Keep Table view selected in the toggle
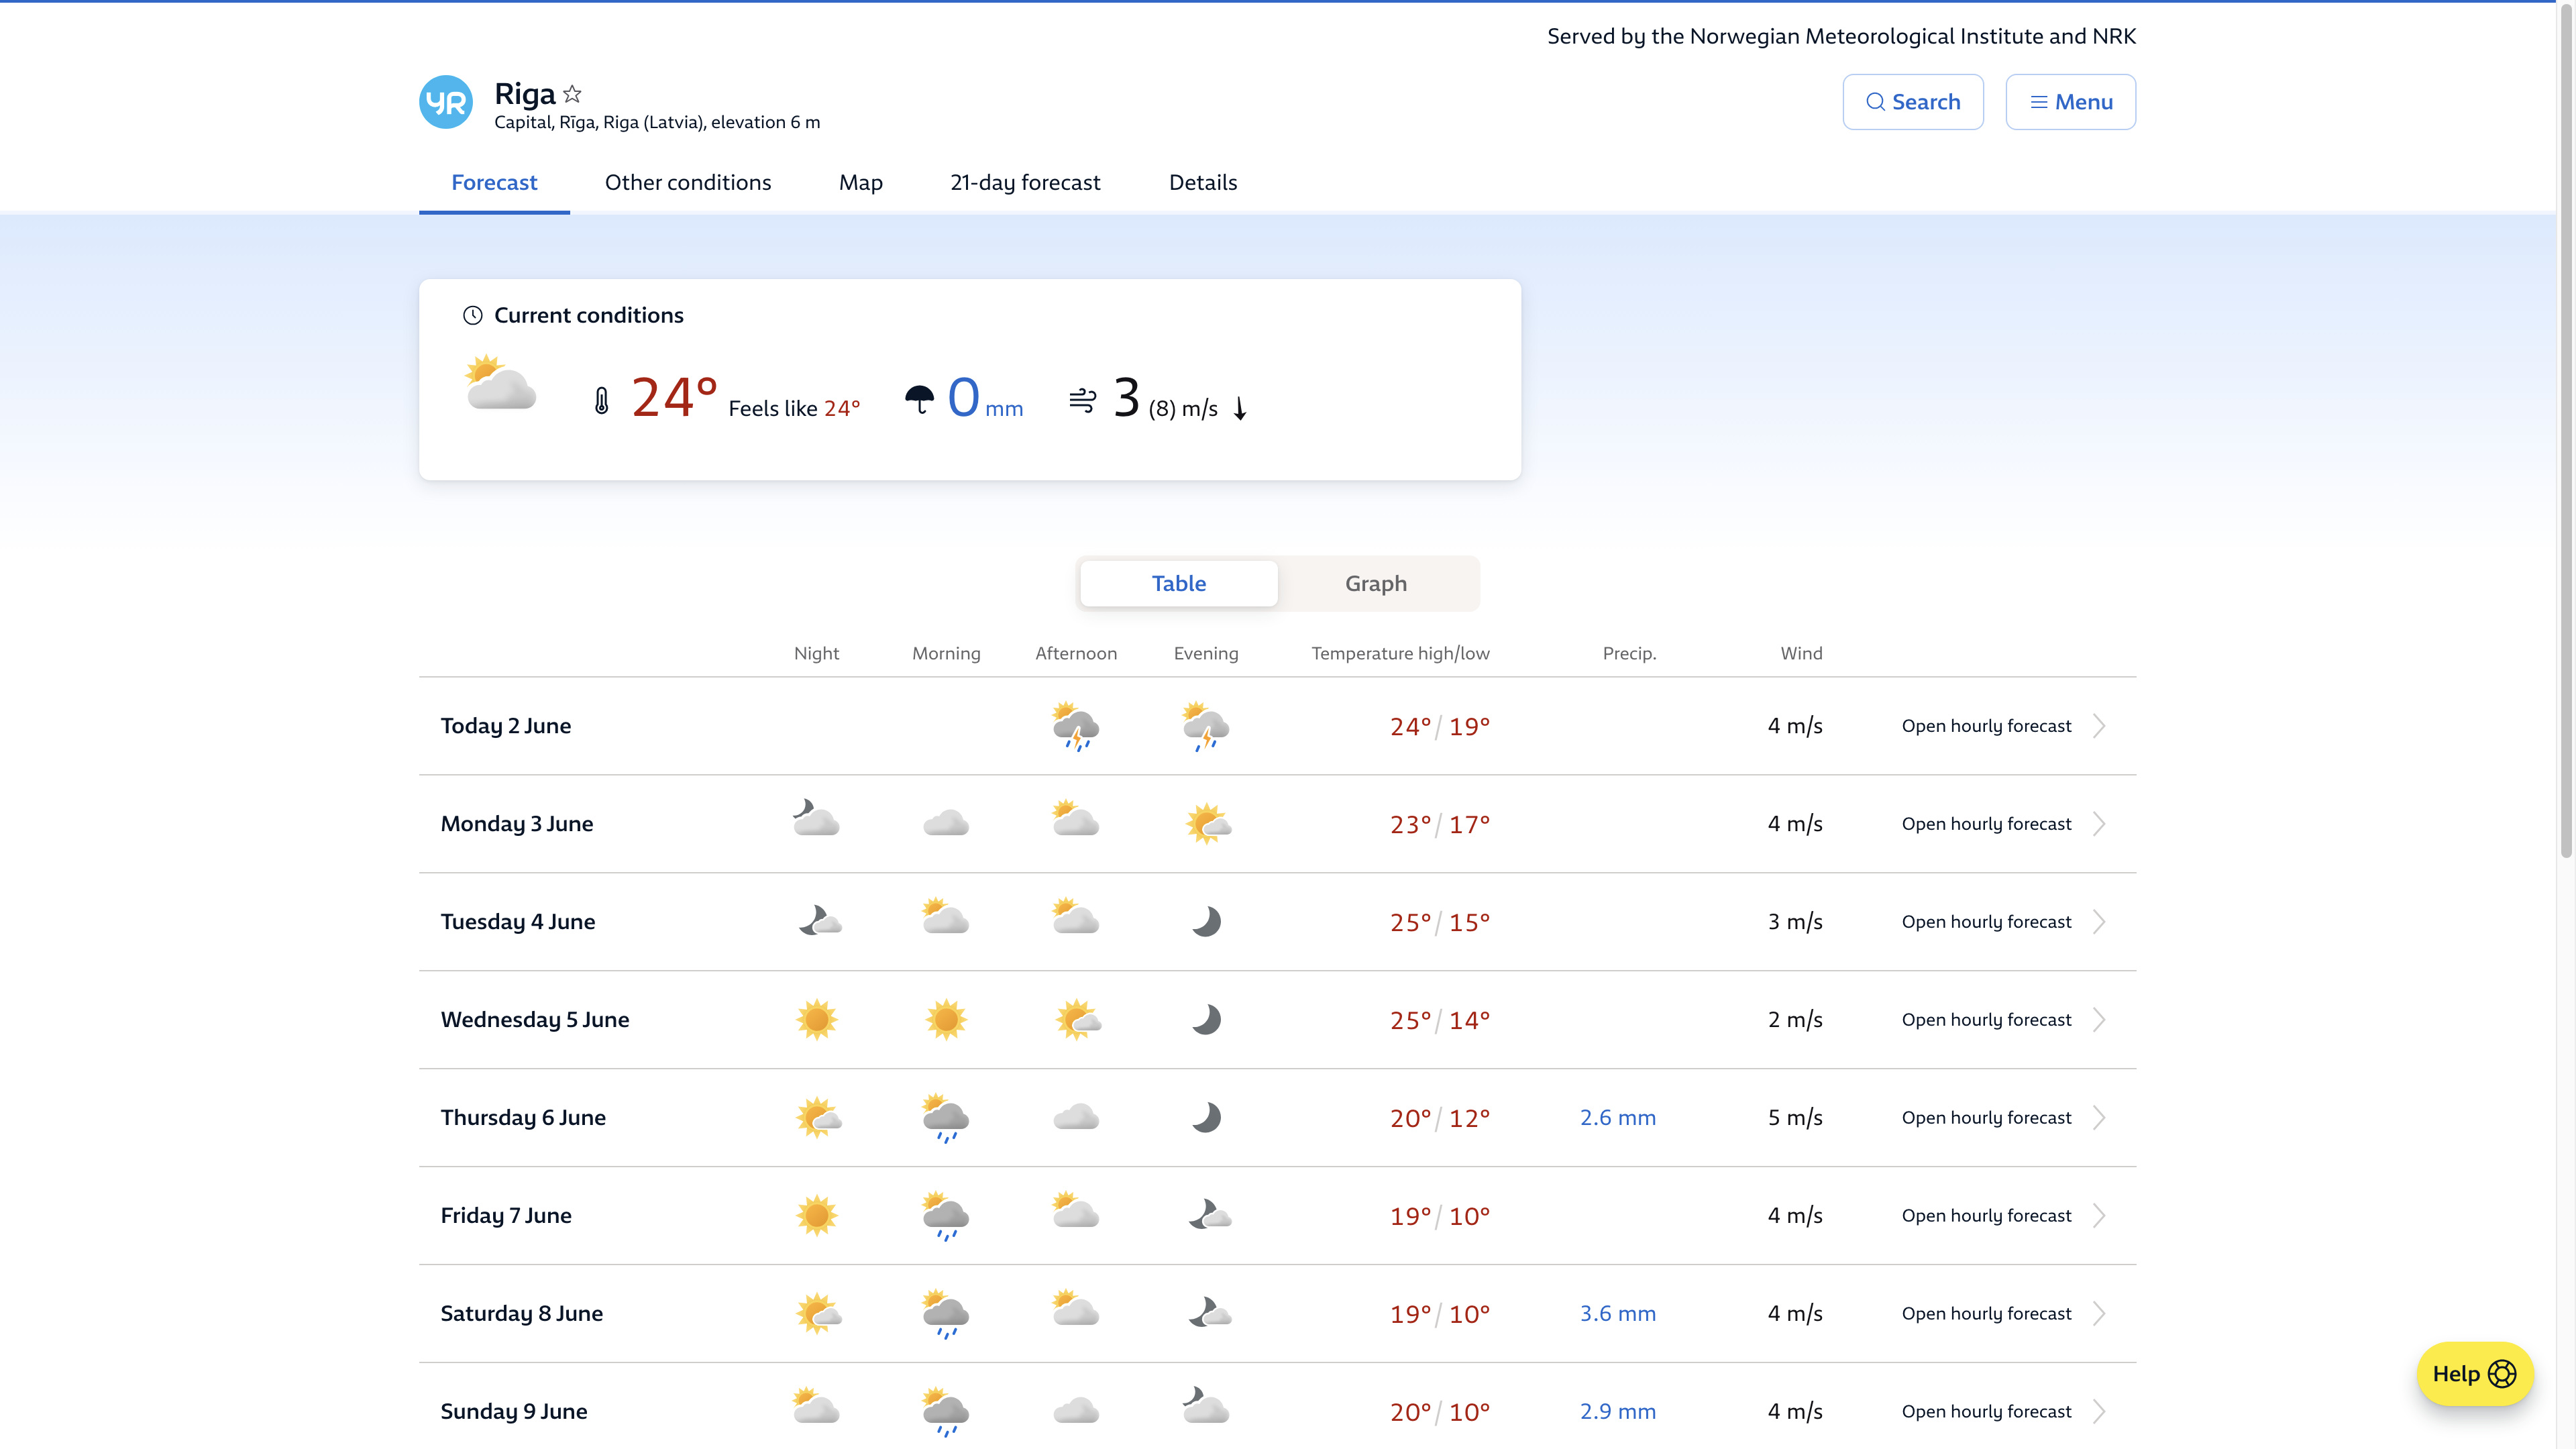The height and width of the screenshot is (1449, 2576). (1178, 583)
